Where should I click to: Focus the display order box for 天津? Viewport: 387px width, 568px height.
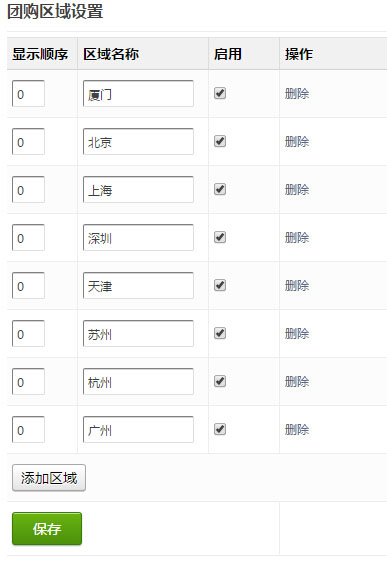[x=28, y=285]
